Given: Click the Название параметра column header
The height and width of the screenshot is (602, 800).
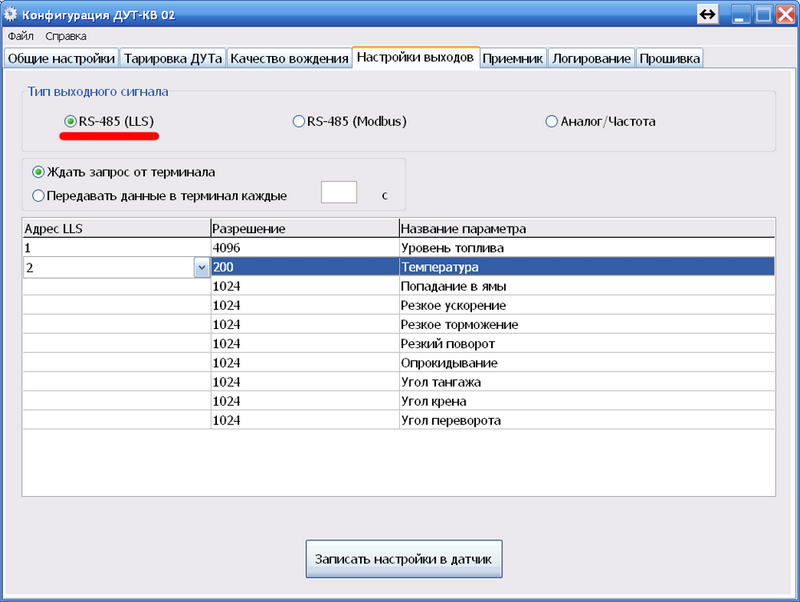Looking at the screenshot, I should (587, 228).
